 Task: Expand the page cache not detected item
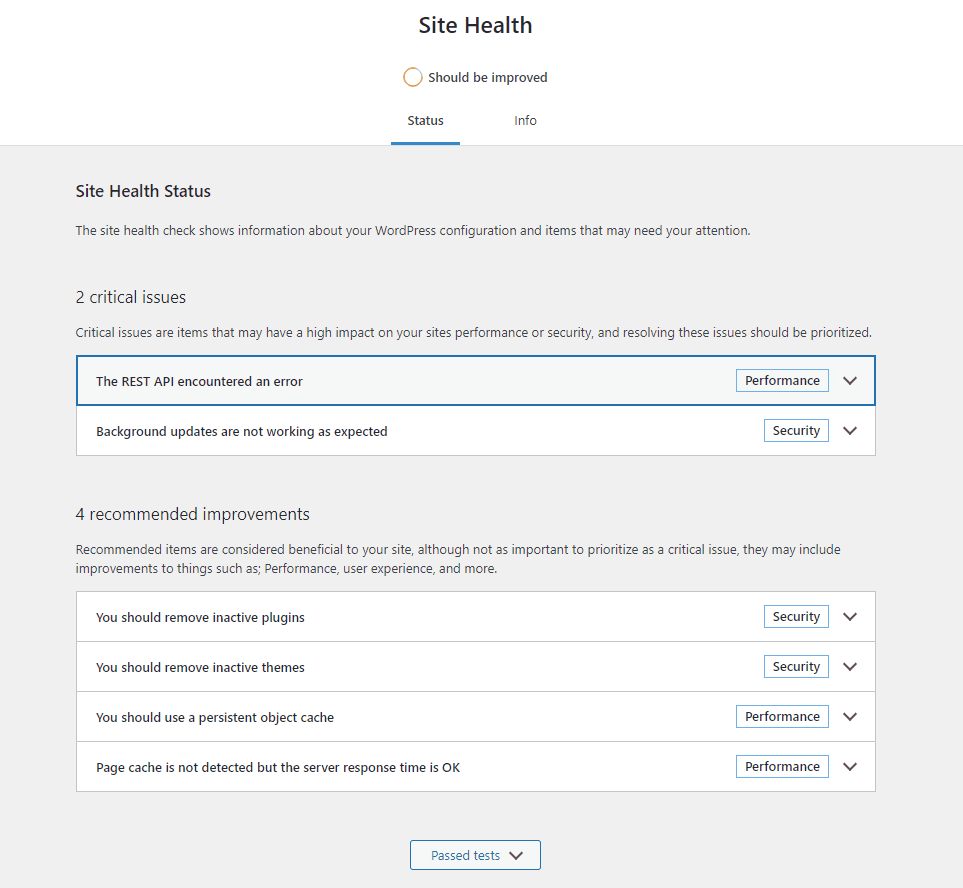849,766
